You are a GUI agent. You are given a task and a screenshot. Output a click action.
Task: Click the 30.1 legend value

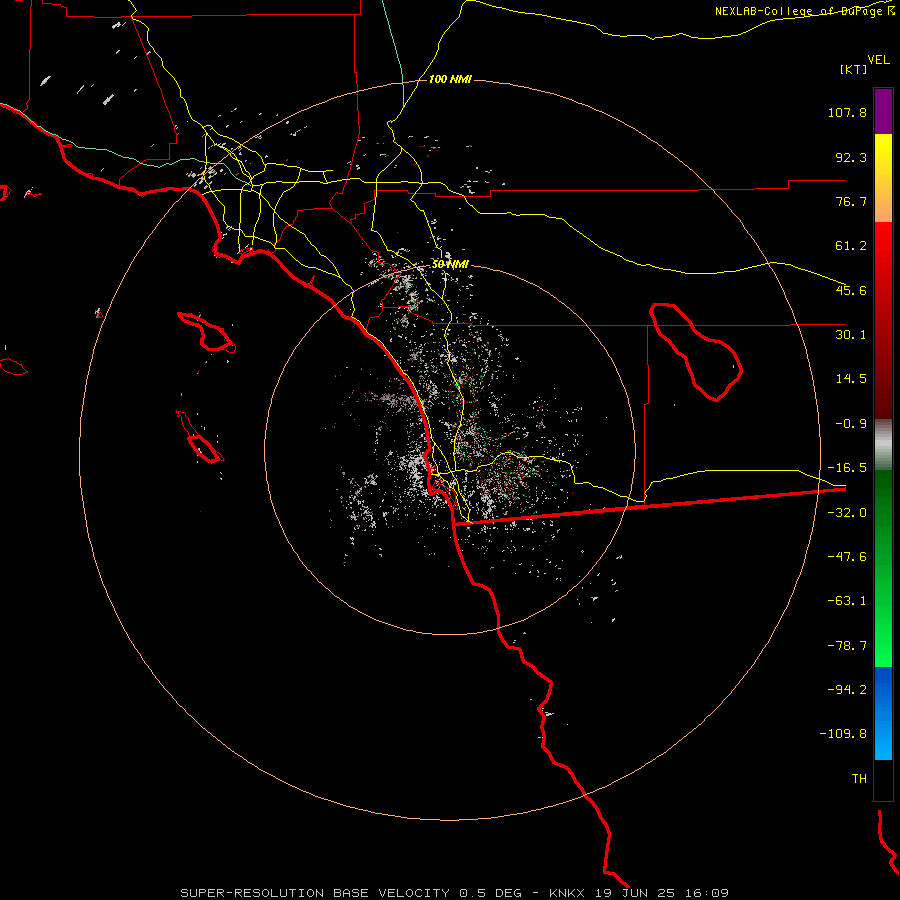click(x=851, y=335)
